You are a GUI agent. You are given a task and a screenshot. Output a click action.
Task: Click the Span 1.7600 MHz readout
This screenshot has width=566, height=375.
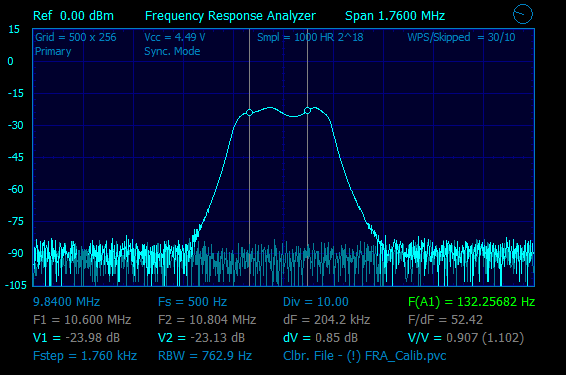(395, 16)
